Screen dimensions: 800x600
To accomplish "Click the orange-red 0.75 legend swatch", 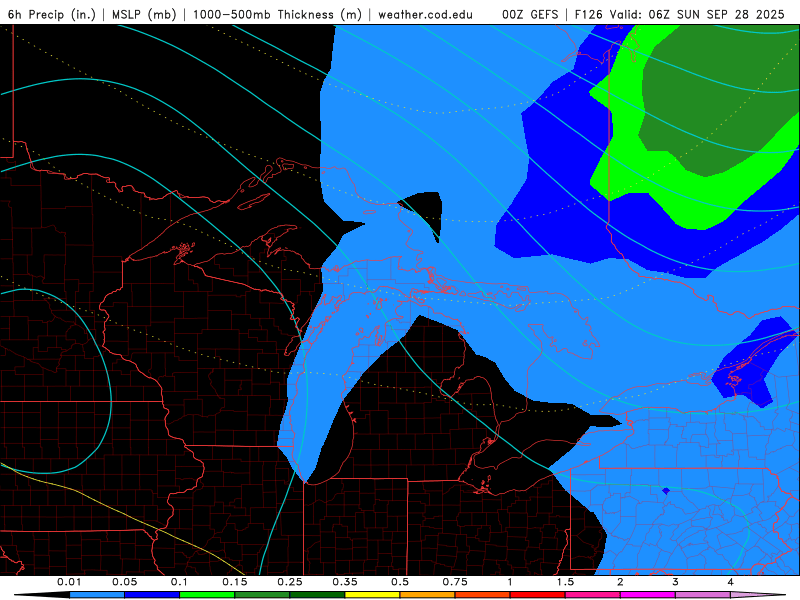I will (x=483, y=595).
